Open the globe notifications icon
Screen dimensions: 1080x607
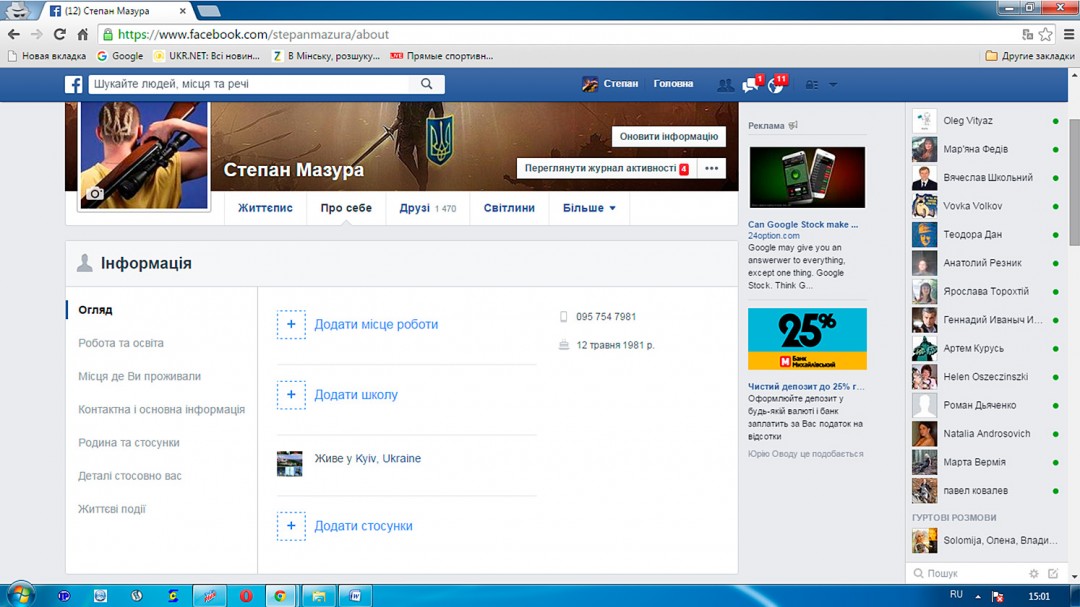[x=776, y=85]
